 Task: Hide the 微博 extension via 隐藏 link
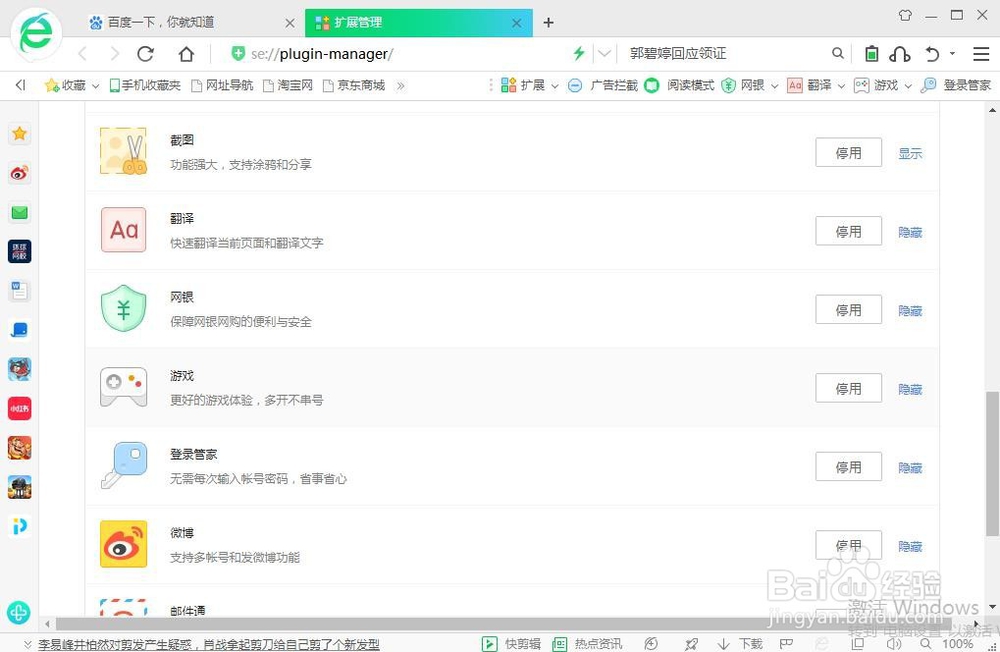[910, 546]
